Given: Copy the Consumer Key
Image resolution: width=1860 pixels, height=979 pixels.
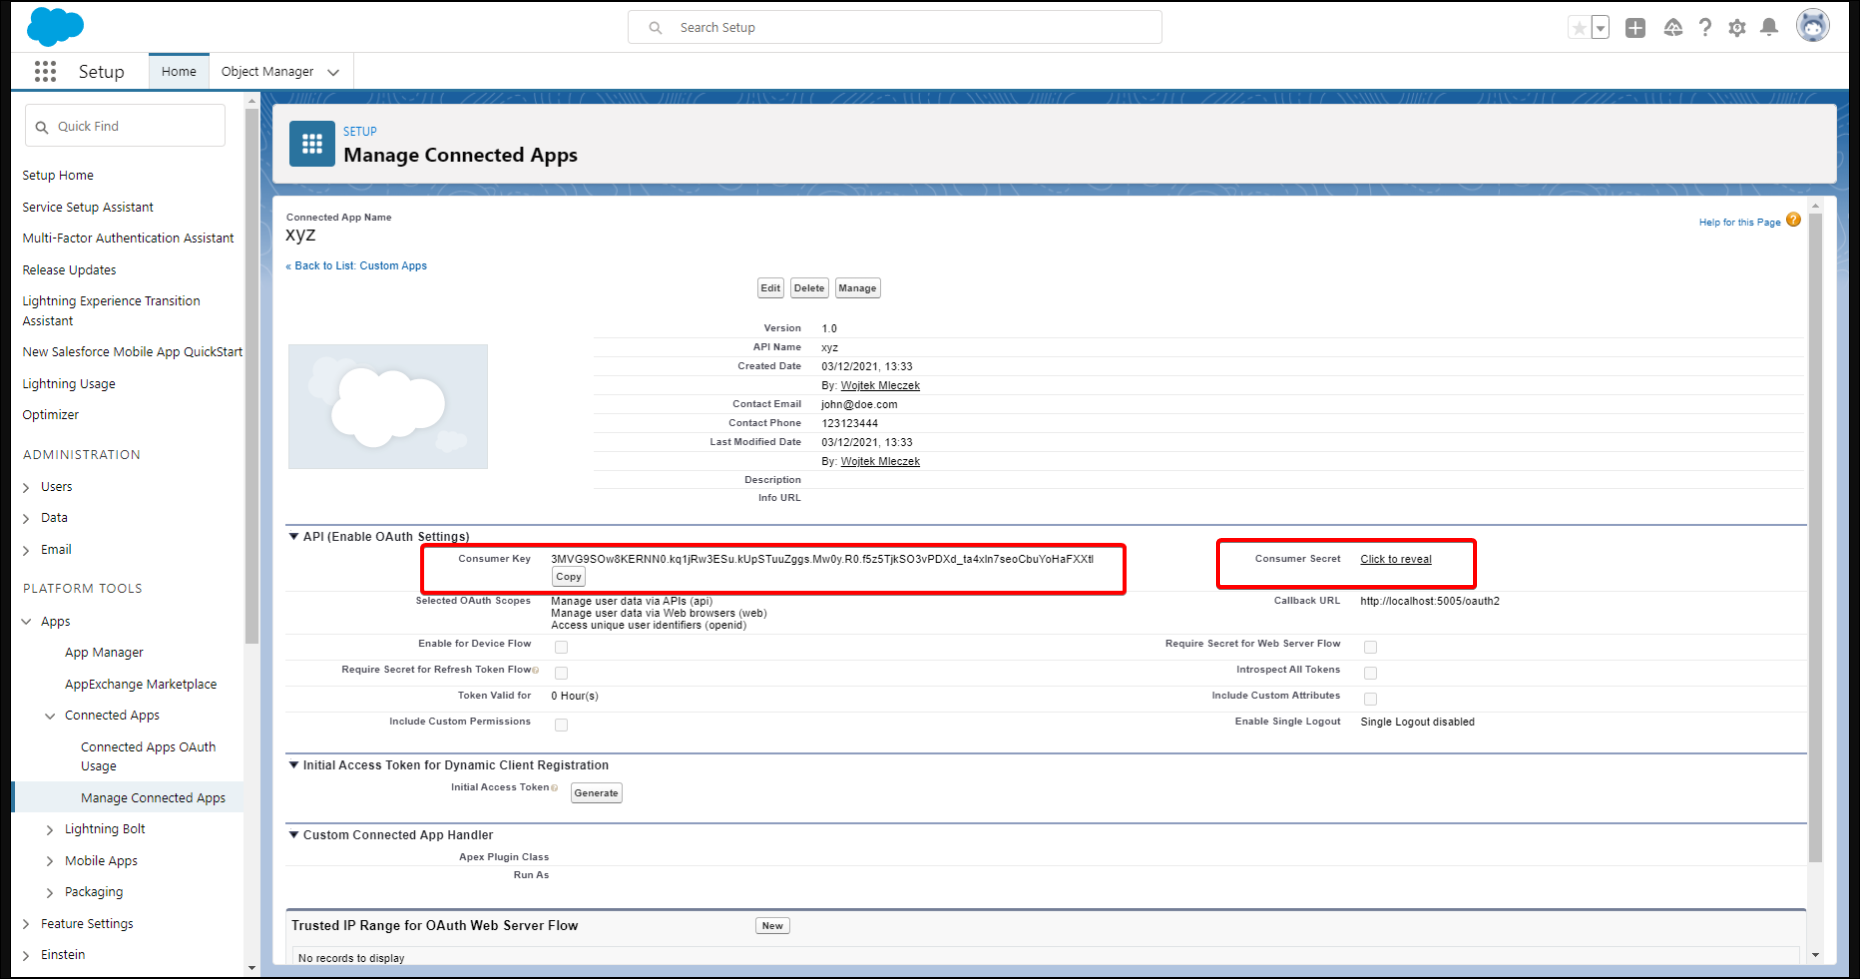Looking at the screenshot, I should coord(568,577).
